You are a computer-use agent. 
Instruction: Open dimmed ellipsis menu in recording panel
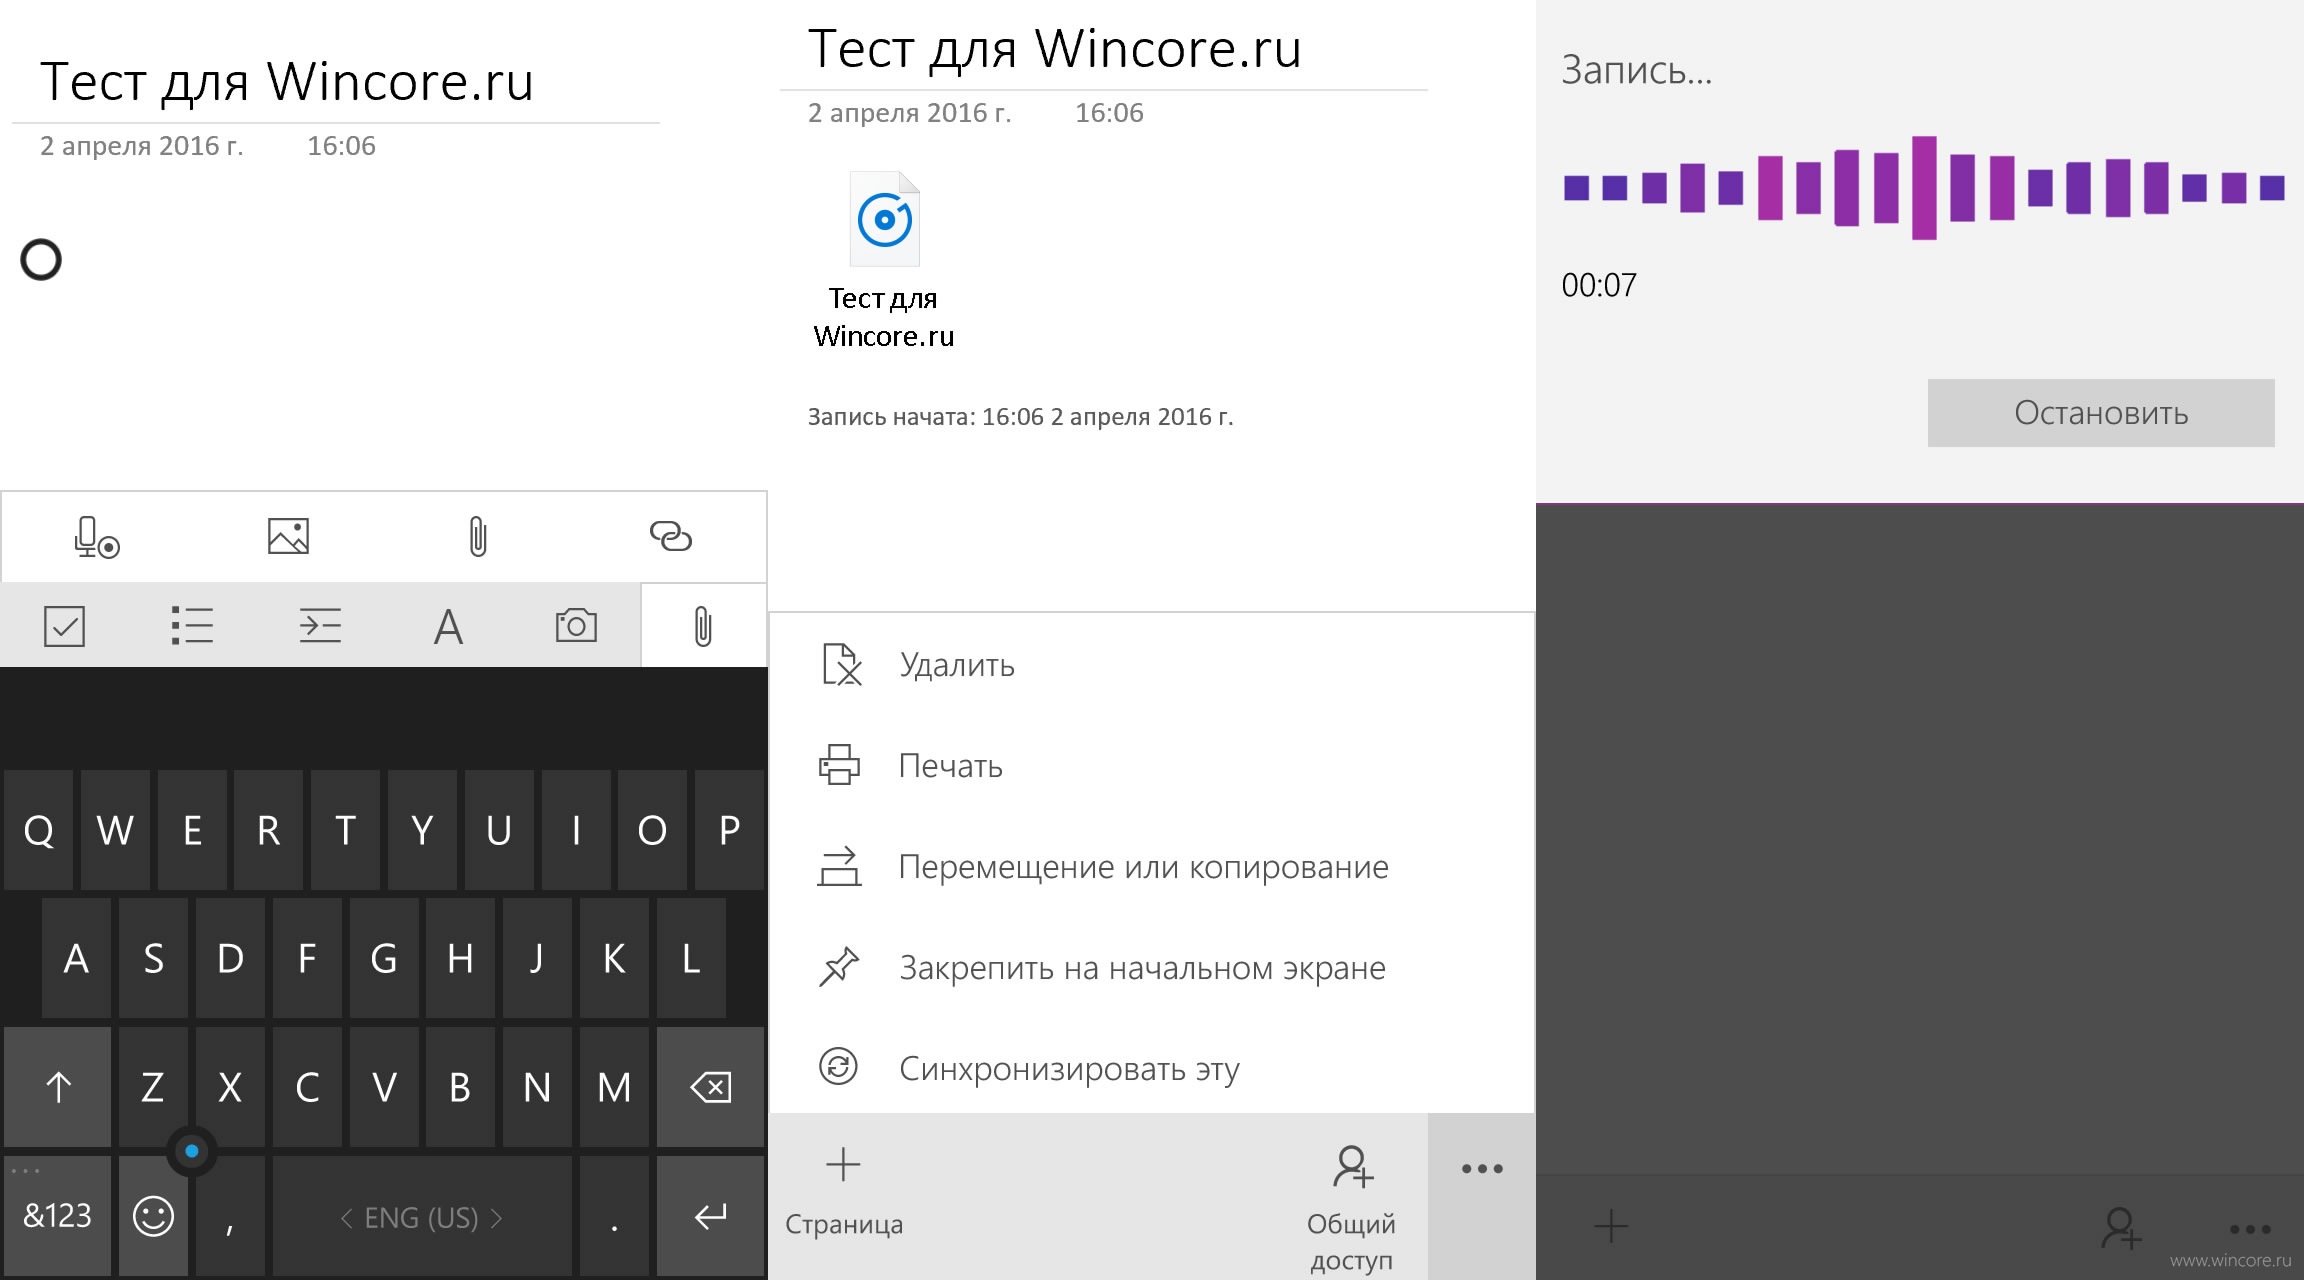point(2250,1229)
